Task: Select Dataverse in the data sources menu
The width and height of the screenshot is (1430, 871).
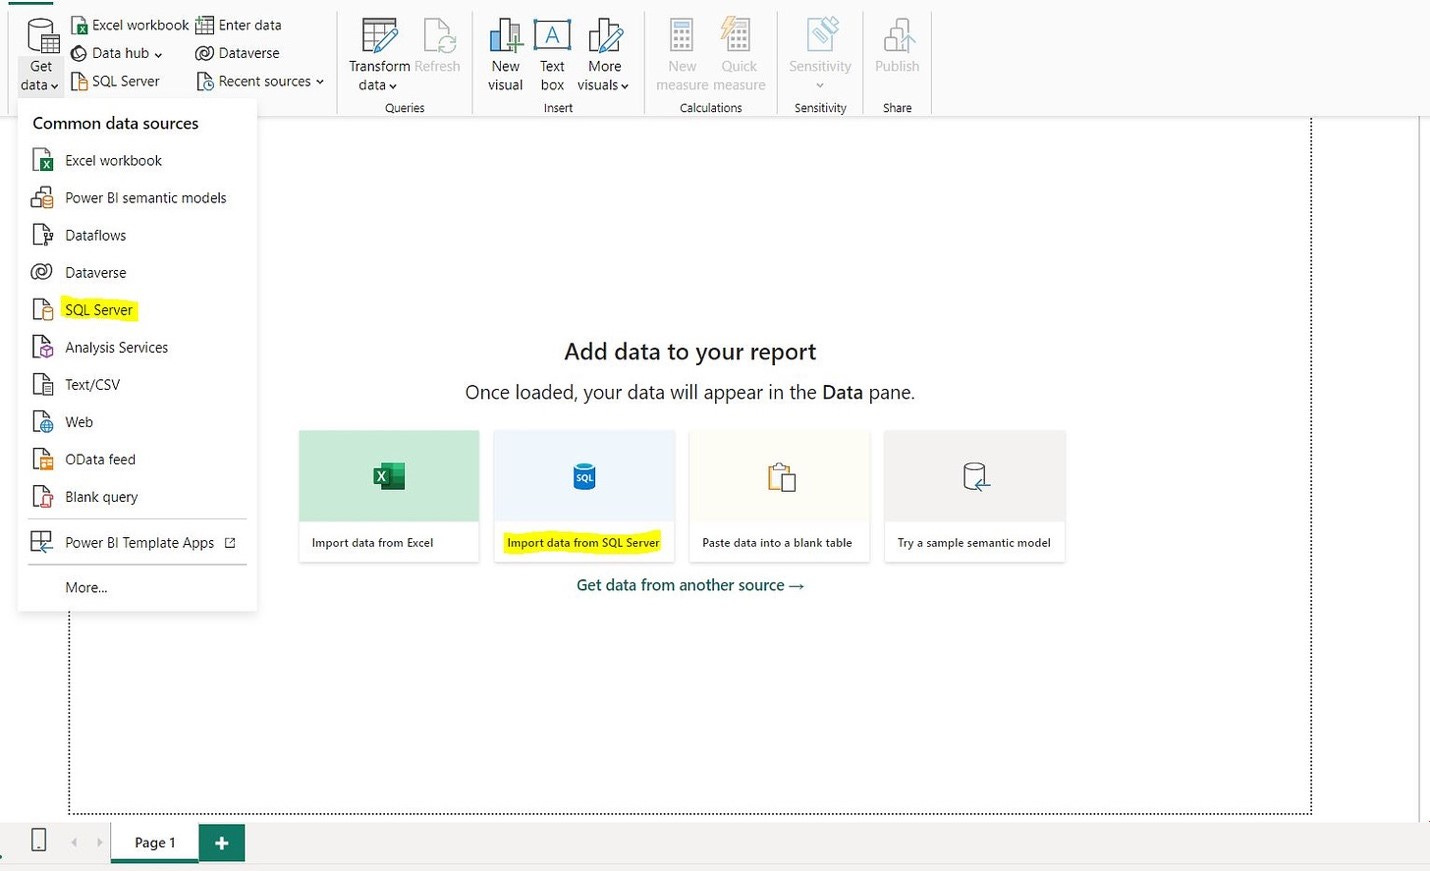Action: 137,272
